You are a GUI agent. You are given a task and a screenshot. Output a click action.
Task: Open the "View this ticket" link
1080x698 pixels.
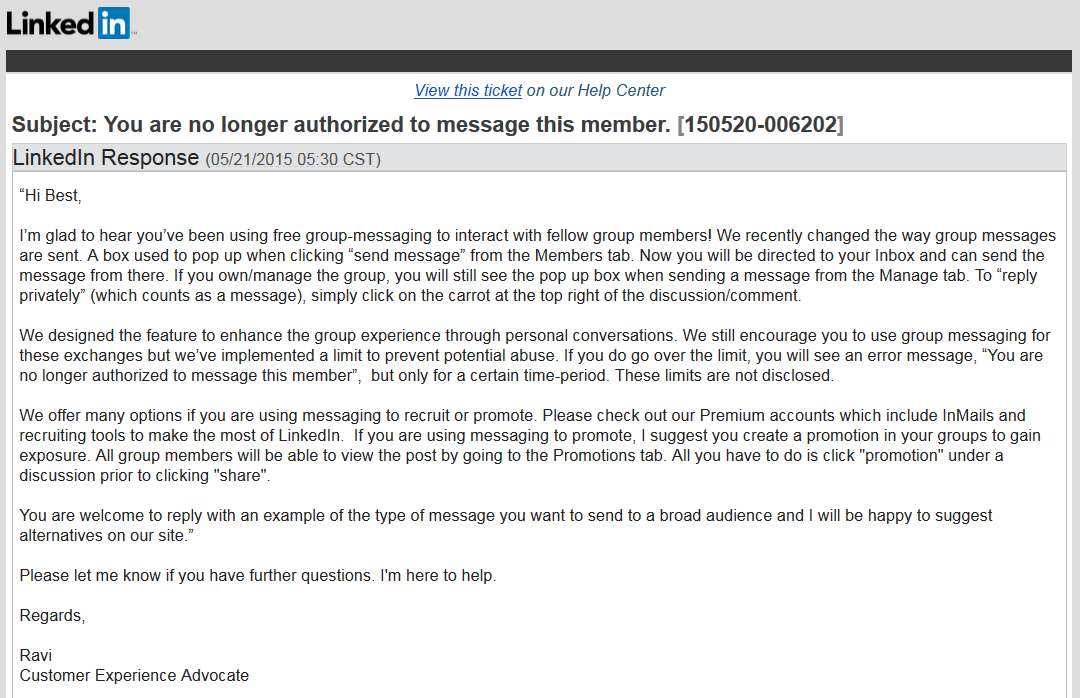point(468,90)
